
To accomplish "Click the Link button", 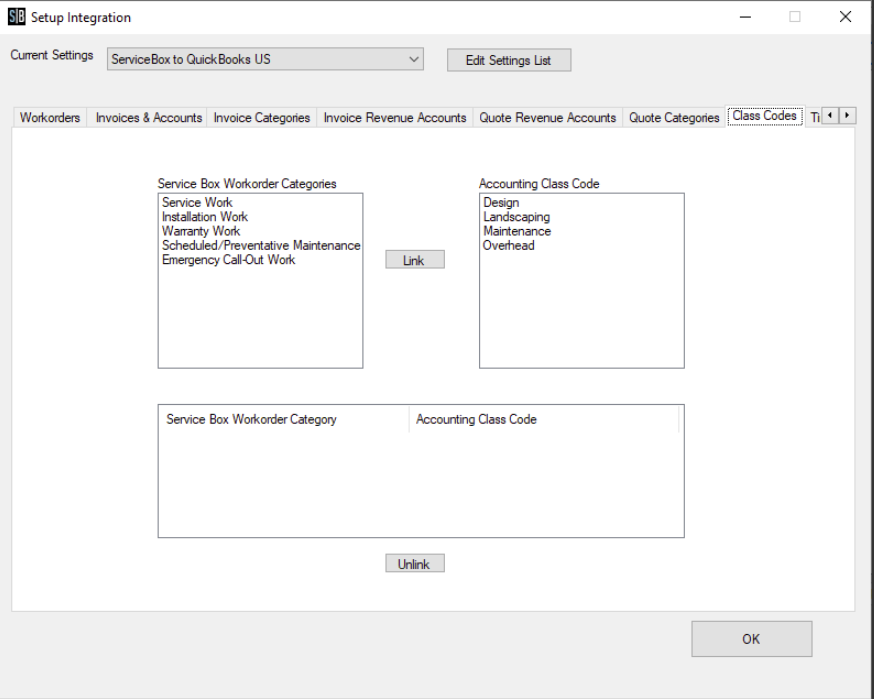I will click(415, 260).
